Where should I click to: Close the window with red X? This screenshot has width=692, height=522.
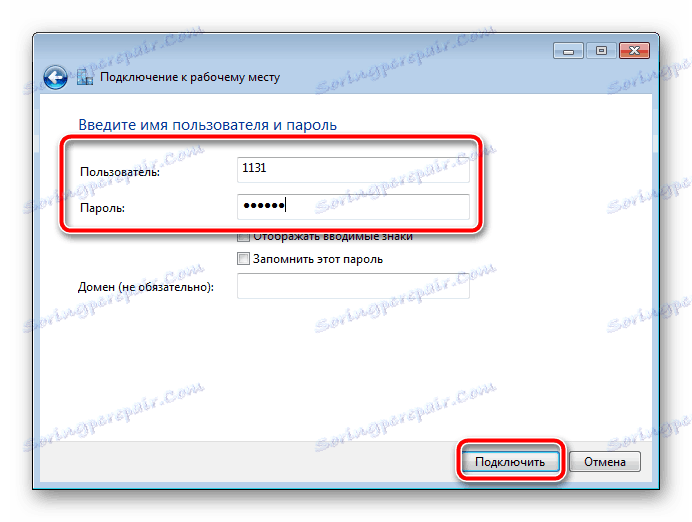pos(634,51)
